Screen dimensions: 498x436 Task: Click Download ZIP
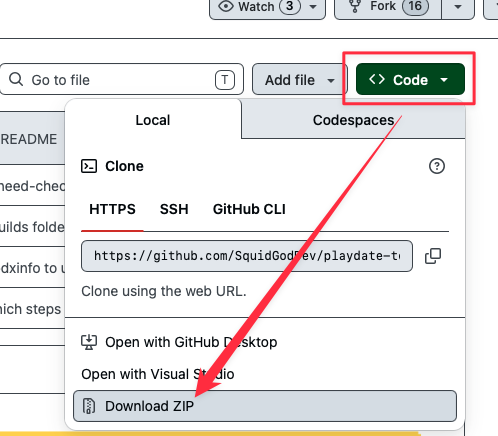pos(265,406)
